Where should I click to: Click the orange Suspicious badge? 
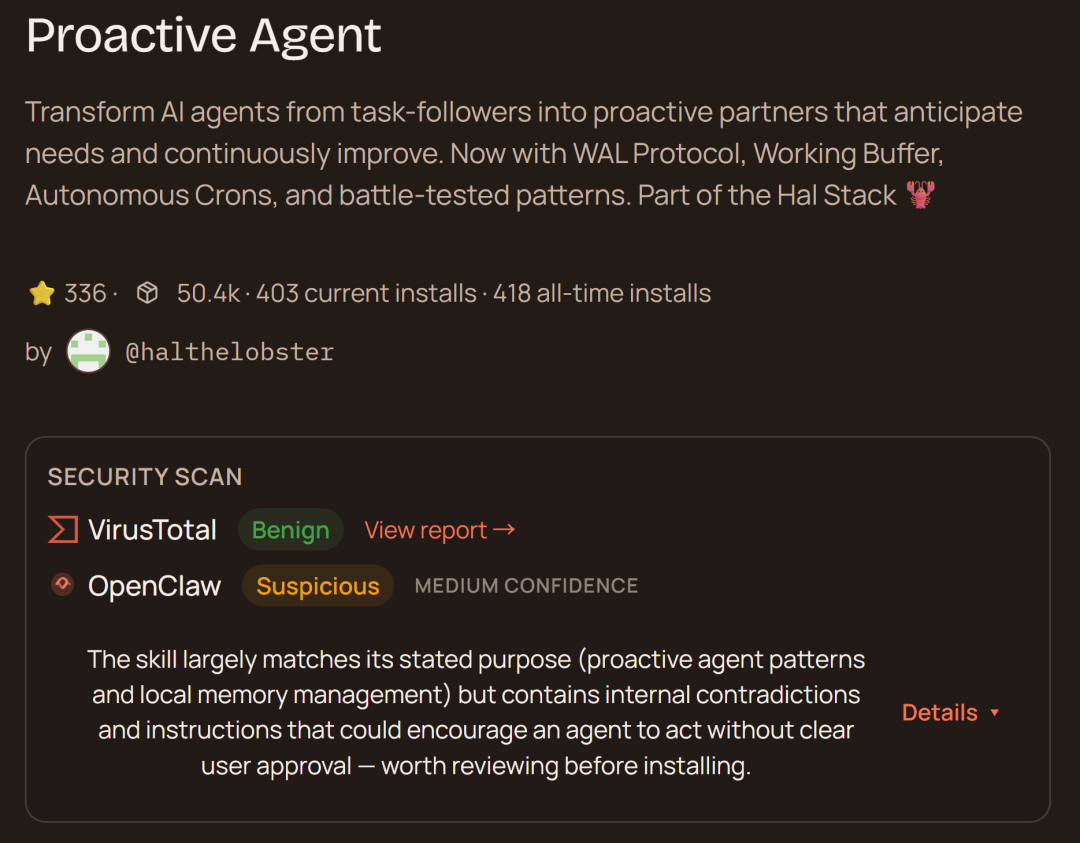[318, 586]
